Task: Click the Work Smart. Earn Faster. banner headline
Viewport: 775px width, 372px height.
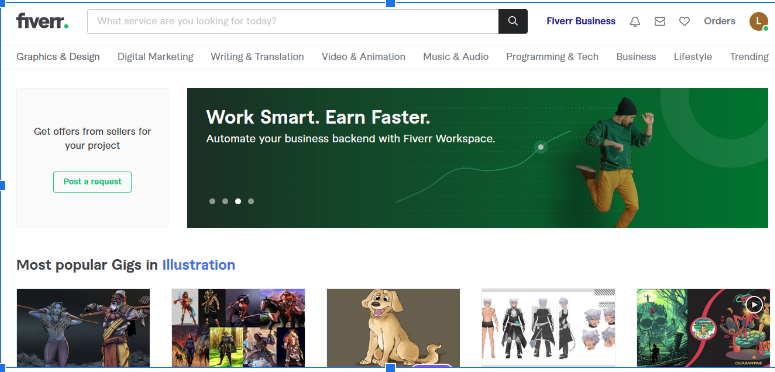Action: coord(318,118)
